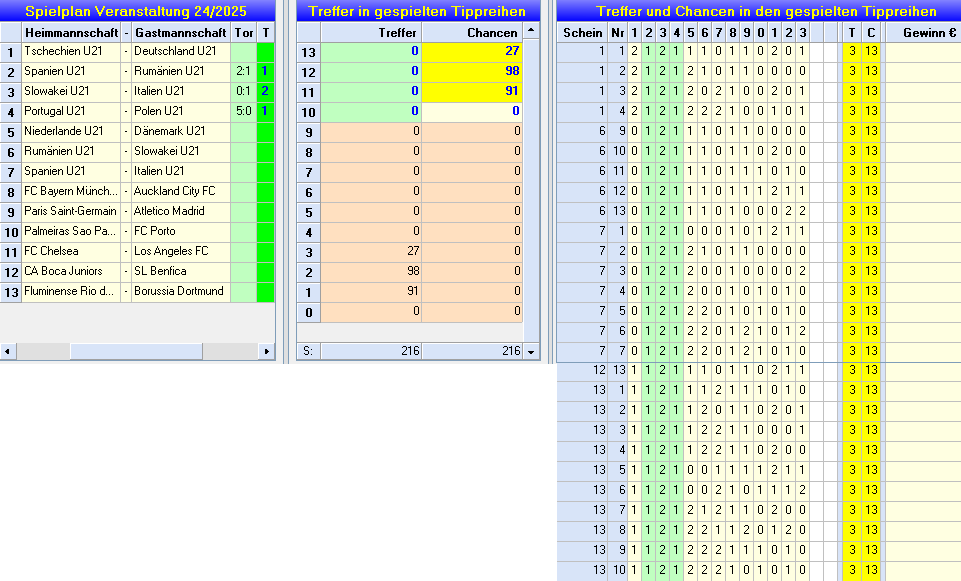Click the Treffer value 91 in row 1
Viewport: 961px width, 581px height.
pos(371,291)
